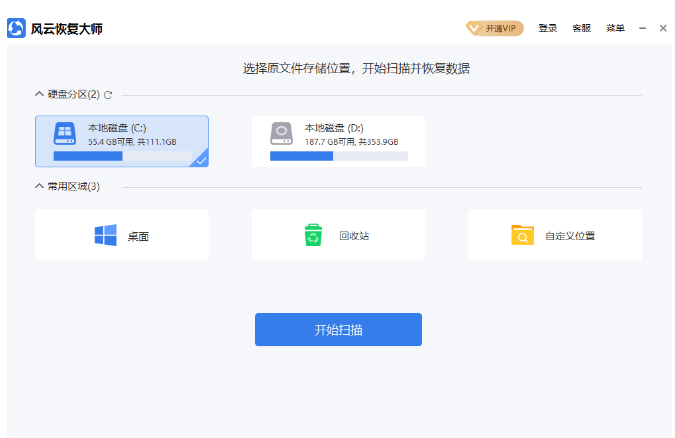Click the Windows 桌面 icon
Image resolution: width=675 pixels, height=438 pixels.
click(105, 235)
